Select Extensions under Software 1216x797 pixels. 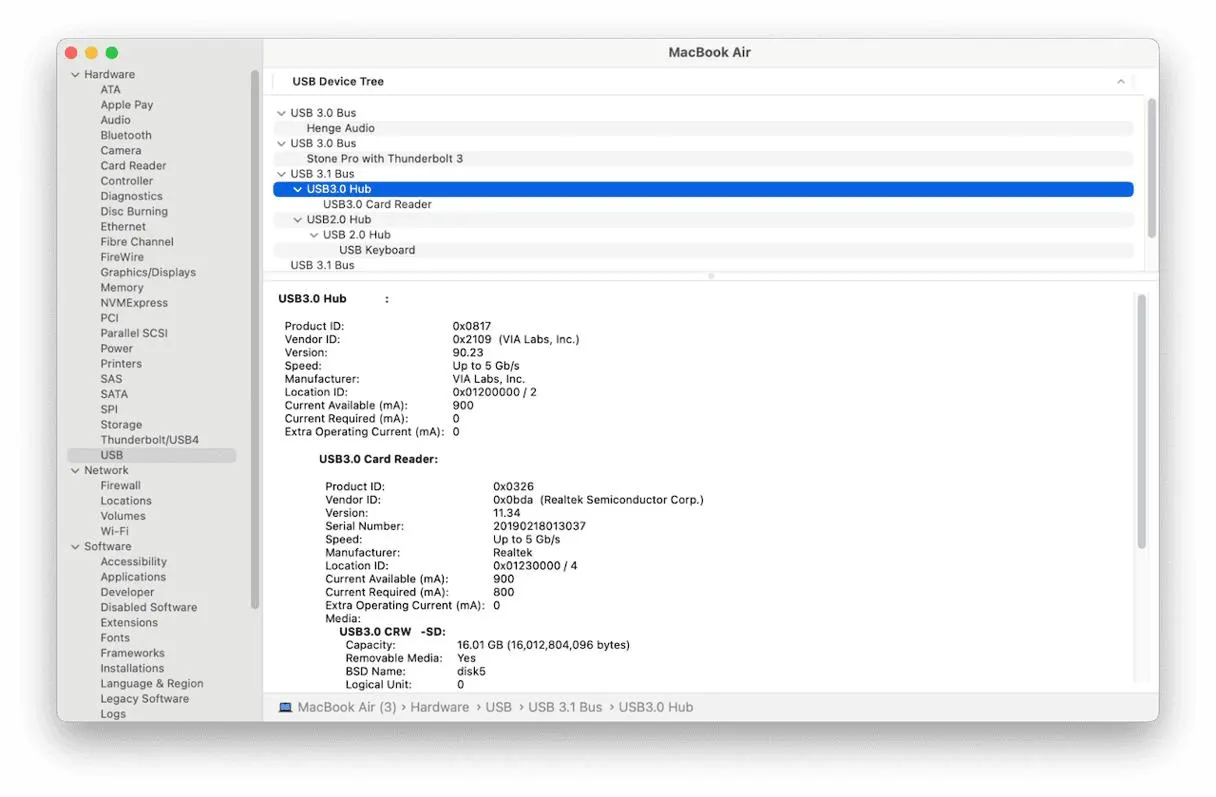pos(129,623)
